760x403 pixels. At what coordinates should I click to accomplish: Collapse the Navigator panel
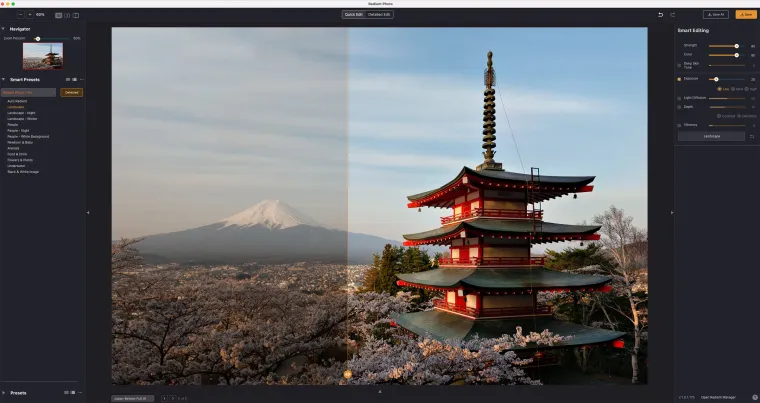pos(4,29)
